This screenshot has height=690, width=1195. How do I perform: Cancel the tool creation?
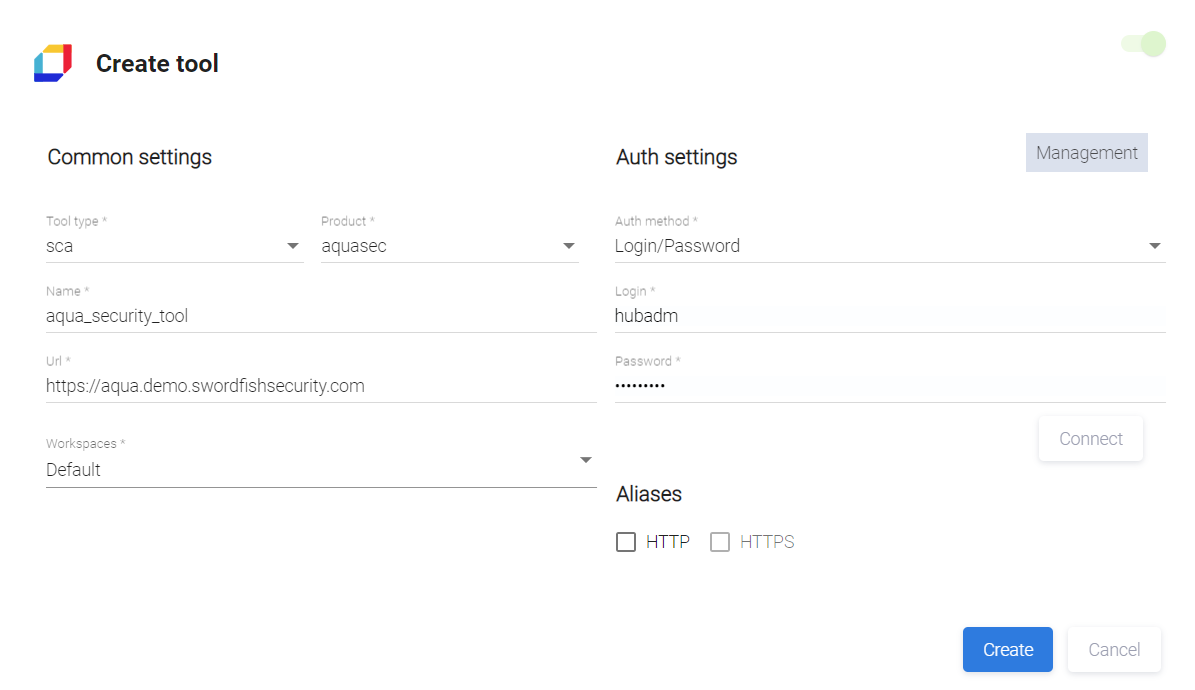pos(1114,650)
